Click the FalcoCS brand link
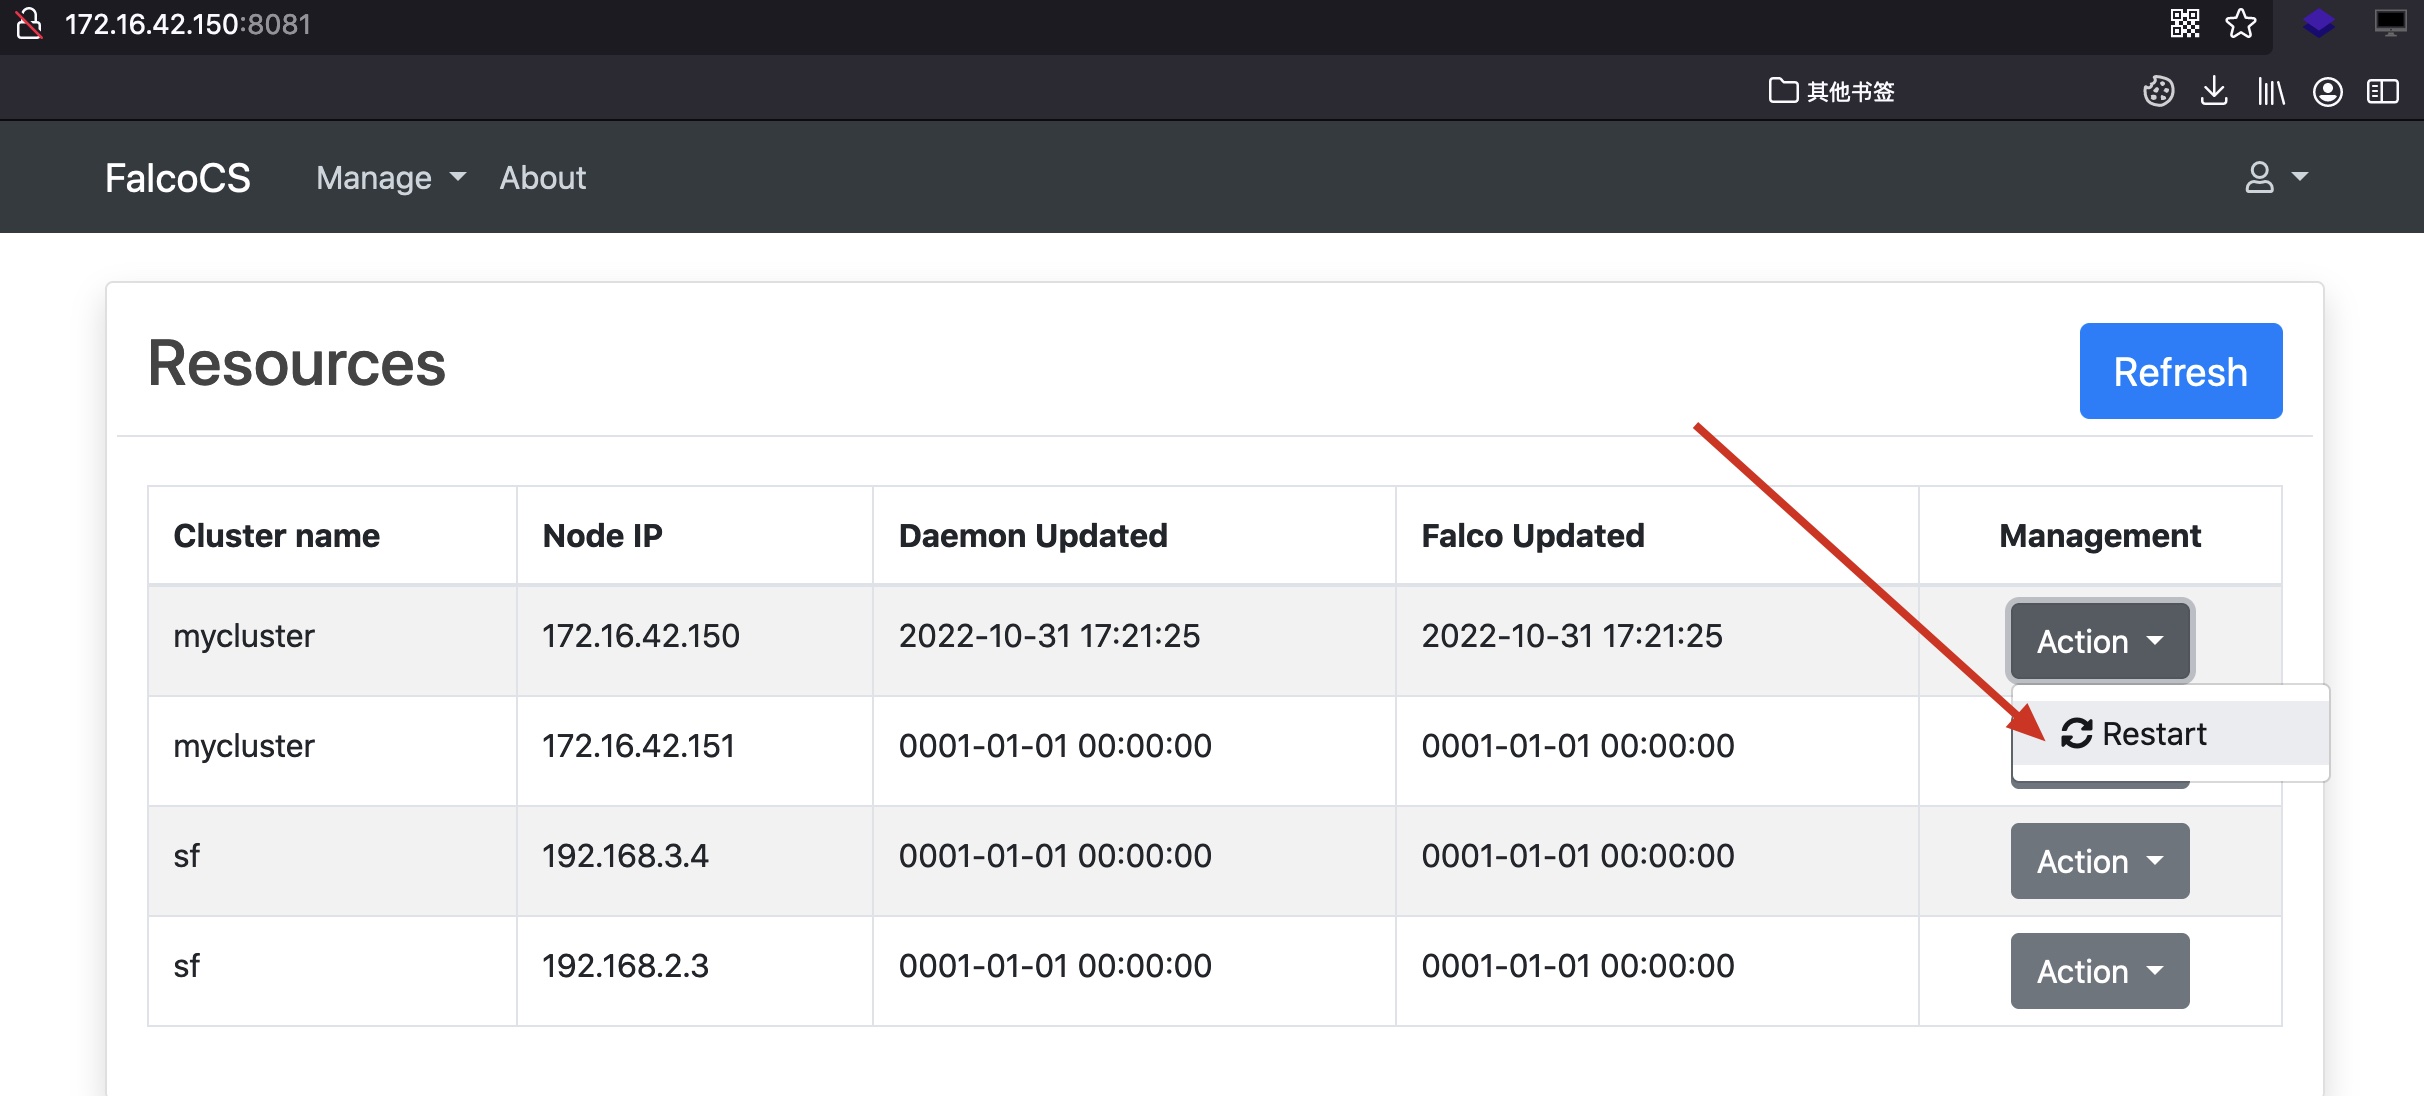Screen dimensions: 2424x1096 (178, 177)
